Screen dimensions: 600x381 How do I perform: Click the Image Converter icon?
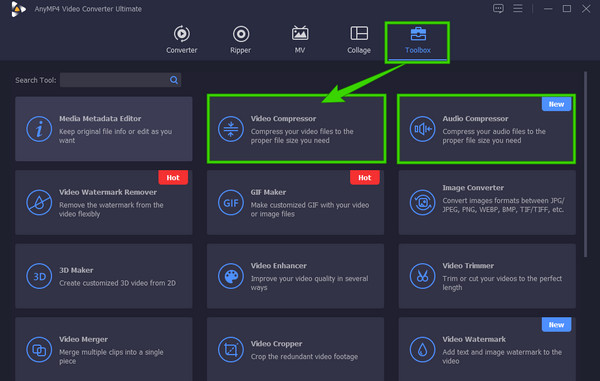click(422, 203)
